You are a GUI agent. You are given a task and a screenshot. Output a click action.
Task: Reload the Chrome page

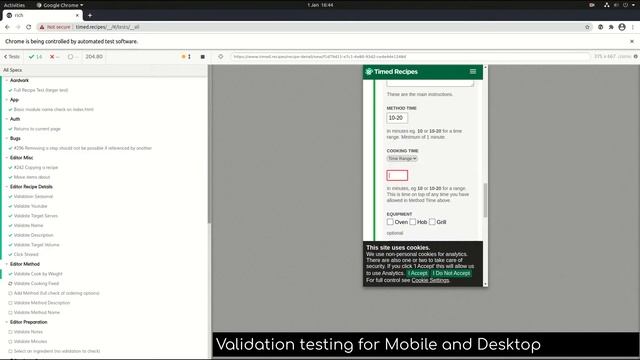tap(29, 27)
